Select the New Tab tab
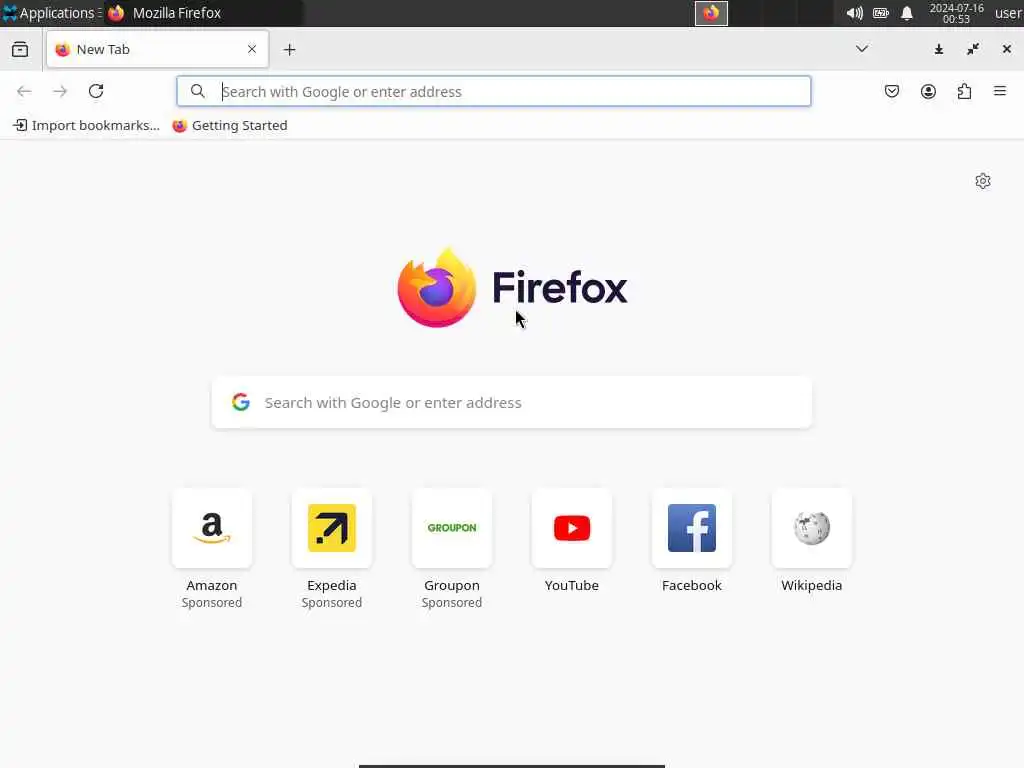 pos(157,49)
